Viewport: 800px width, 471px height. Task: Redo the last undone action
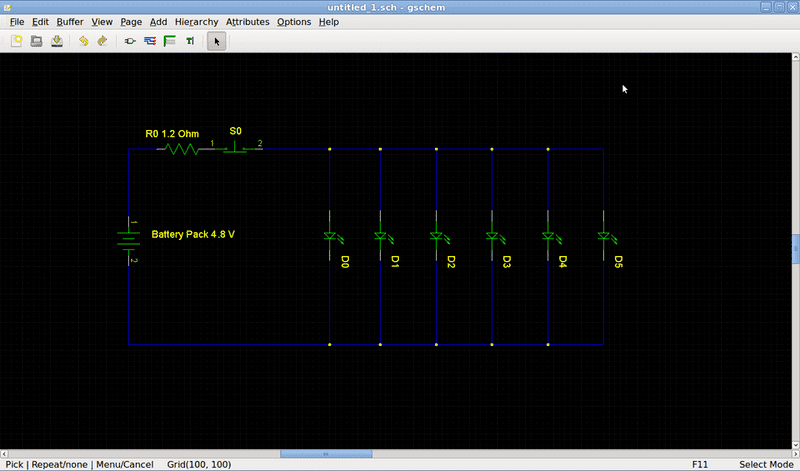coord(103,41)
